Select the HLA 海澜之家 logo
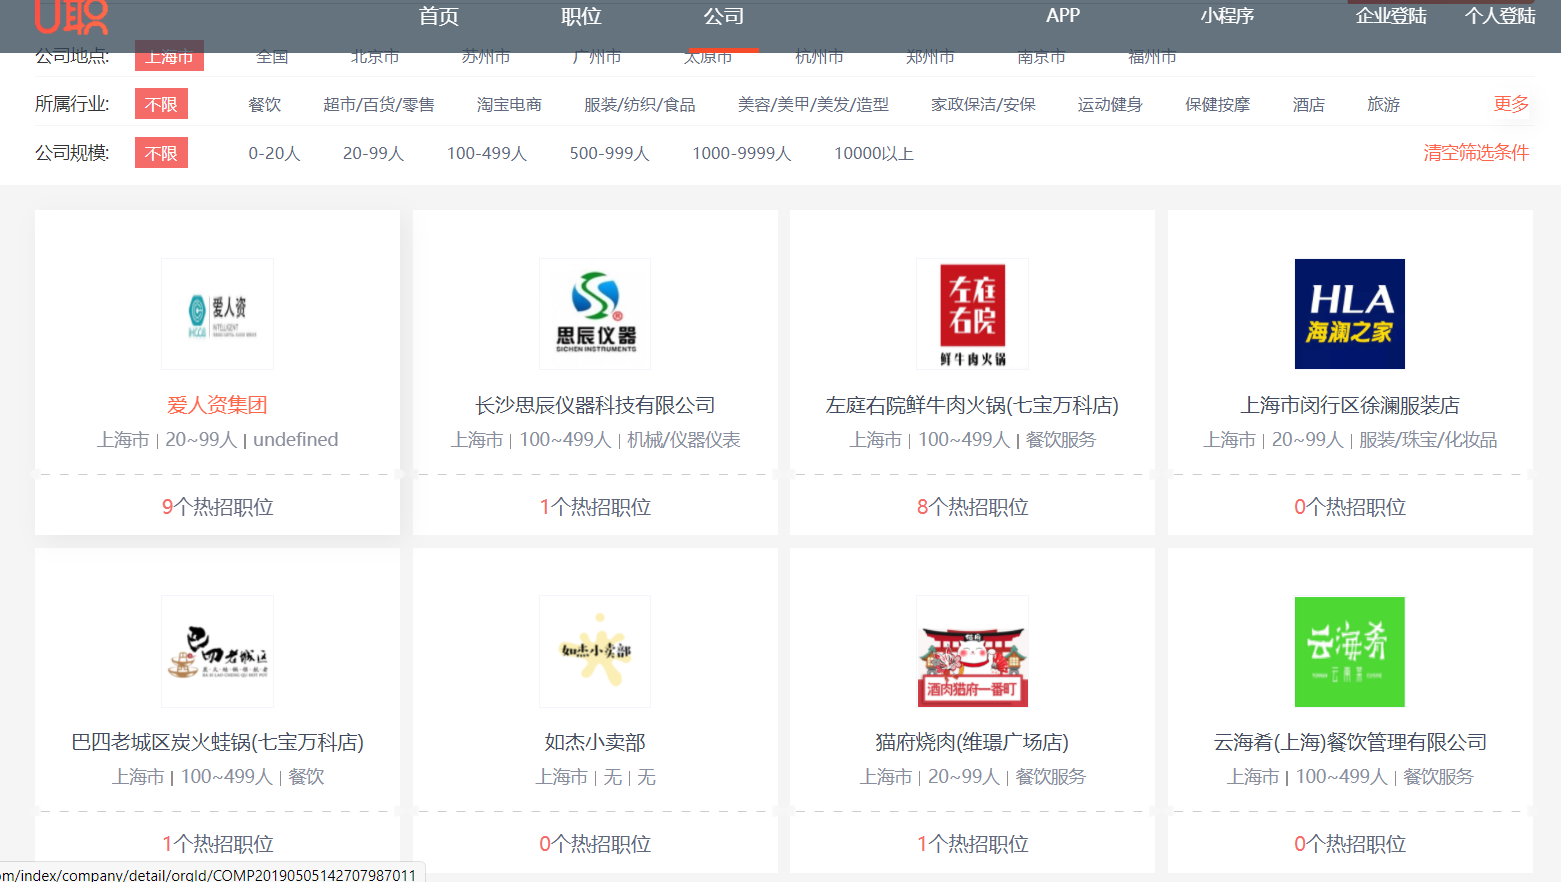Image resolution: width=1561 pixels, height=882 pixels. (1349, 314)
